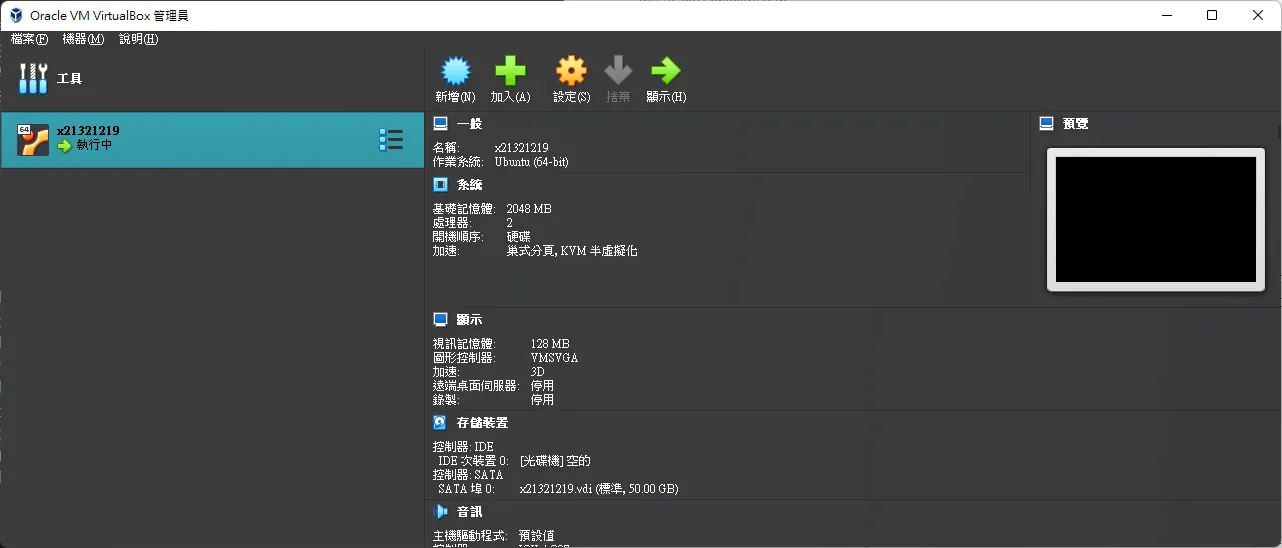
Task: Open the x21321219 machine list menu icon
Action: [391, 140]
